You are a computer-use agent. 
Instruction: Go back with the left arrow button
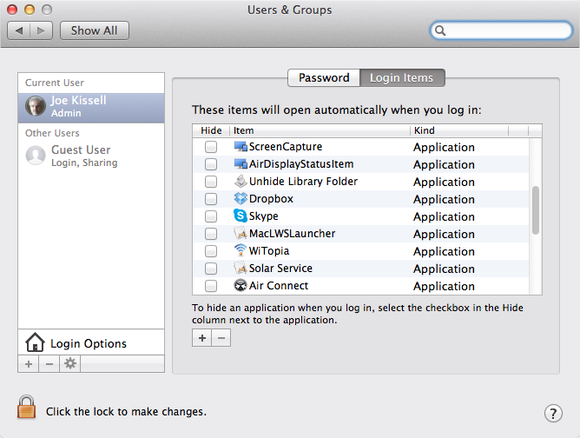pyautogui.click(x=19, y=30)
